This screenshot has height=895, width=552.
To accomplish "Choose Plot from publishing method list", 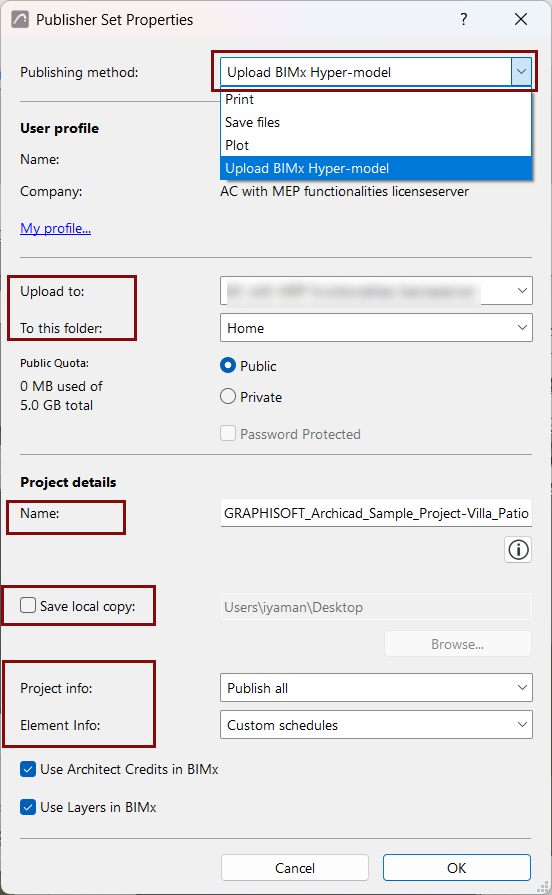I will click(x=376, y=145).
